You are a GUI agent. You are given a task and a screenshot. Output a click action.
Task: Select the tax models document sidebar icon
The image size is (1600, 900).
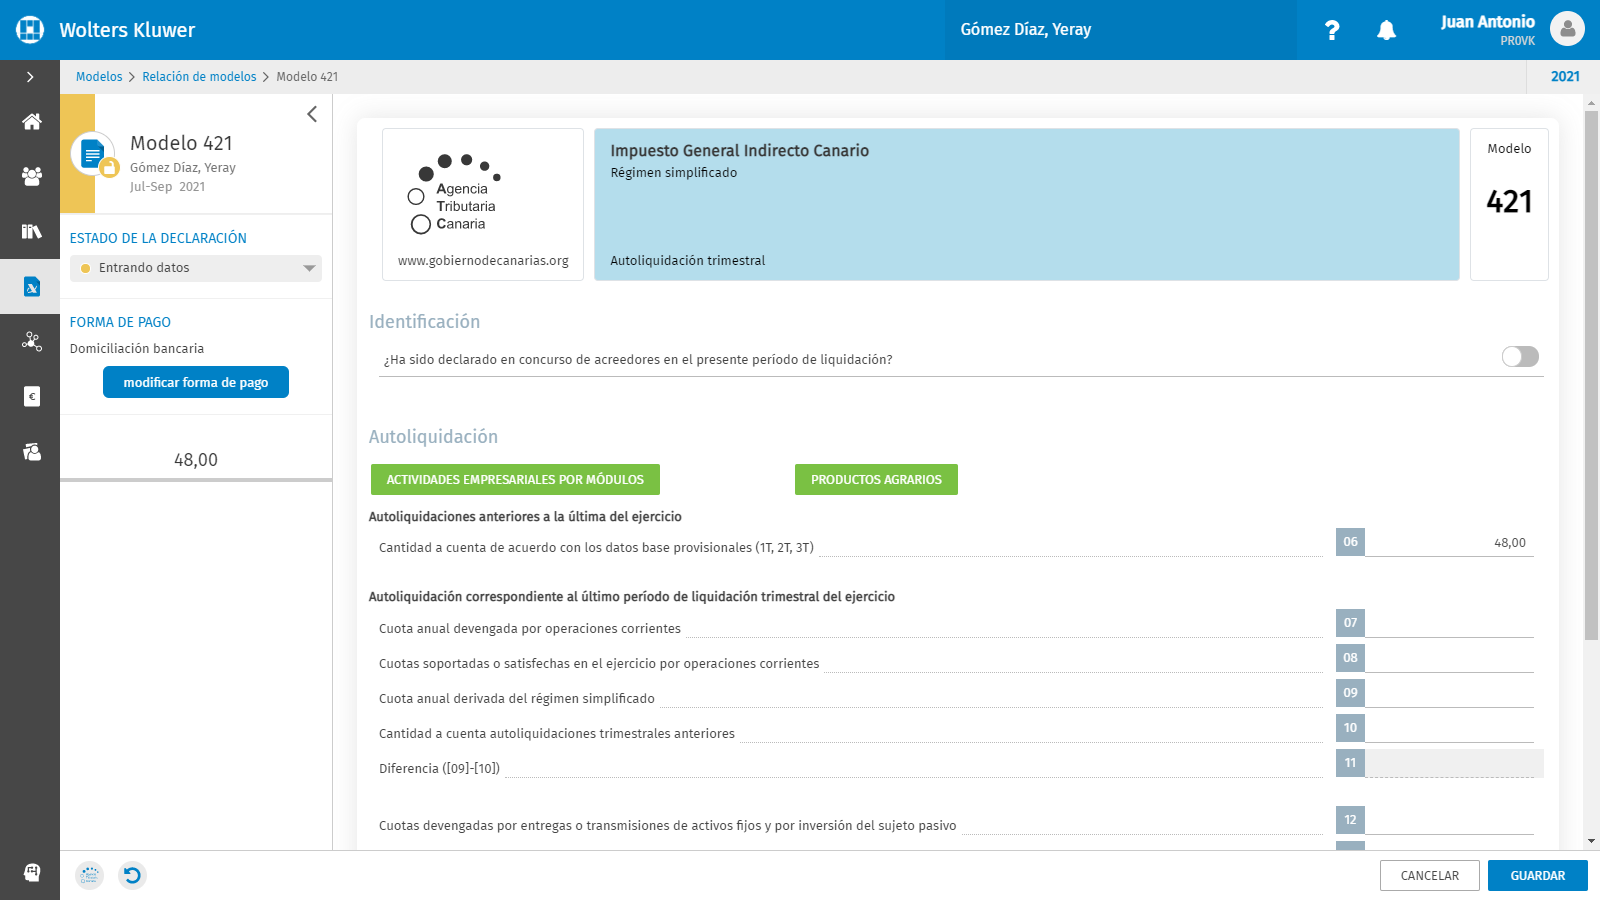click(31, 287)
